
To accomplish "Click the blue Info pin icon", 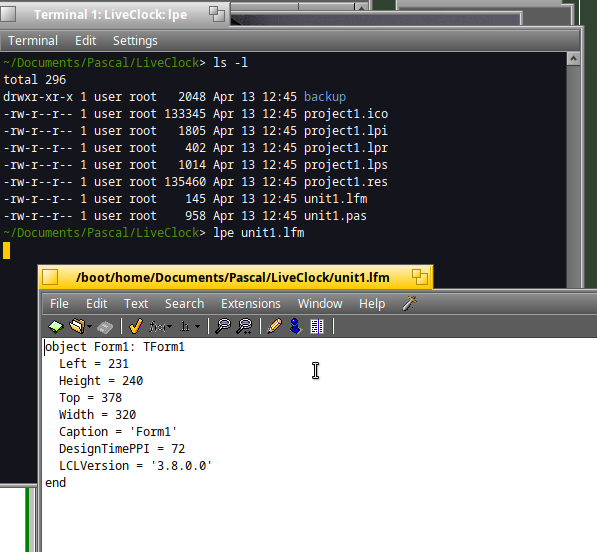I will 295,326.
